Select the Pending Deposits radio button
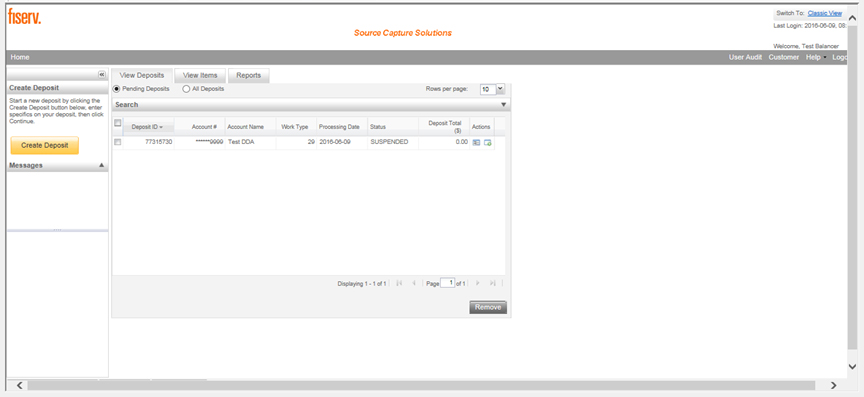The image size is (864, 397). point(116,89)
